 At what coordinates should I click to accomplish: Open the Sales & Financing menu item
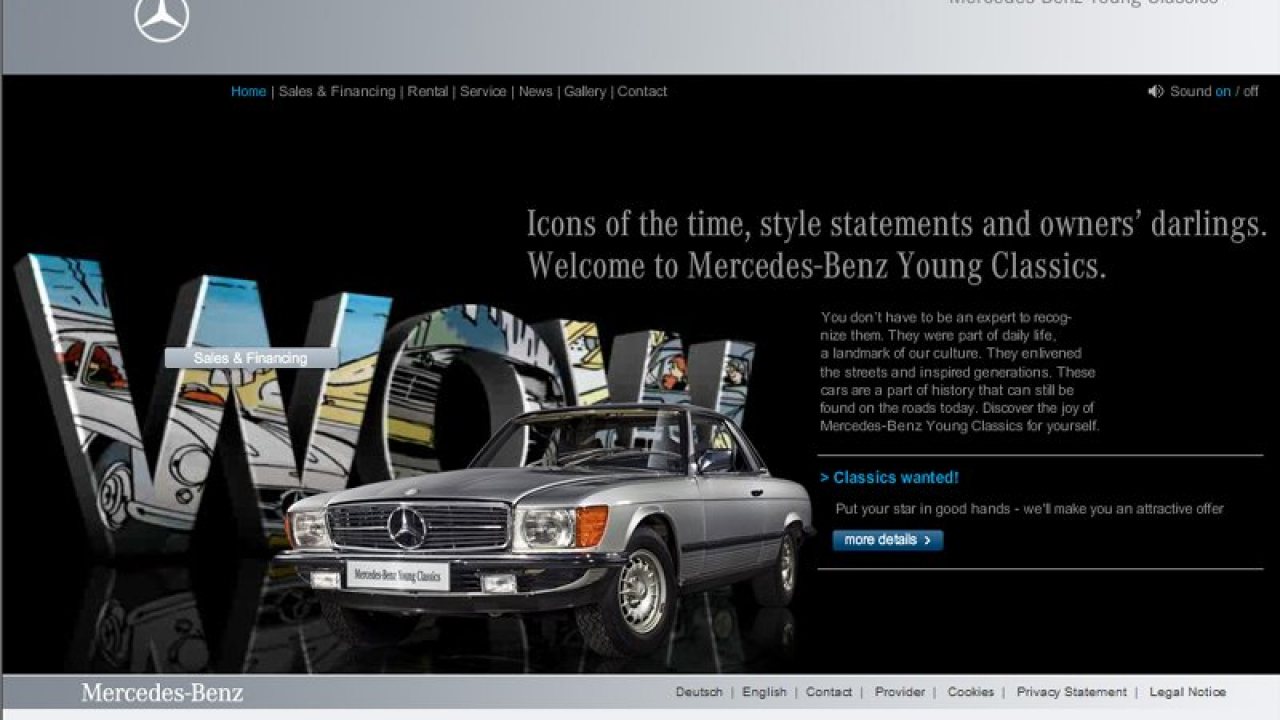click(337, 91)
